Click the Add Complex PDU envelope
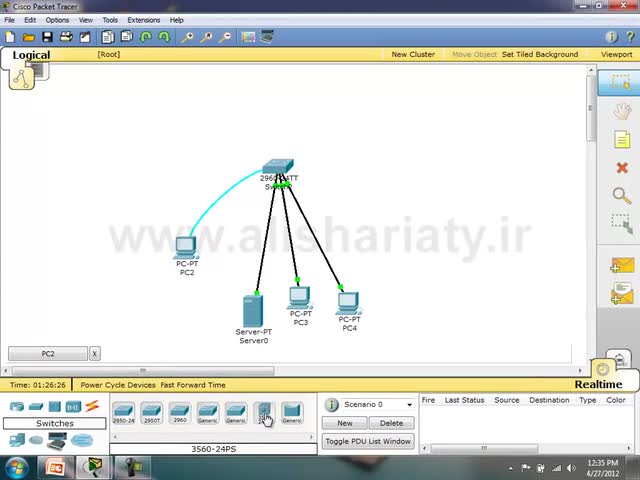Viewport: 640px width, 480px height. click(622, 294)
